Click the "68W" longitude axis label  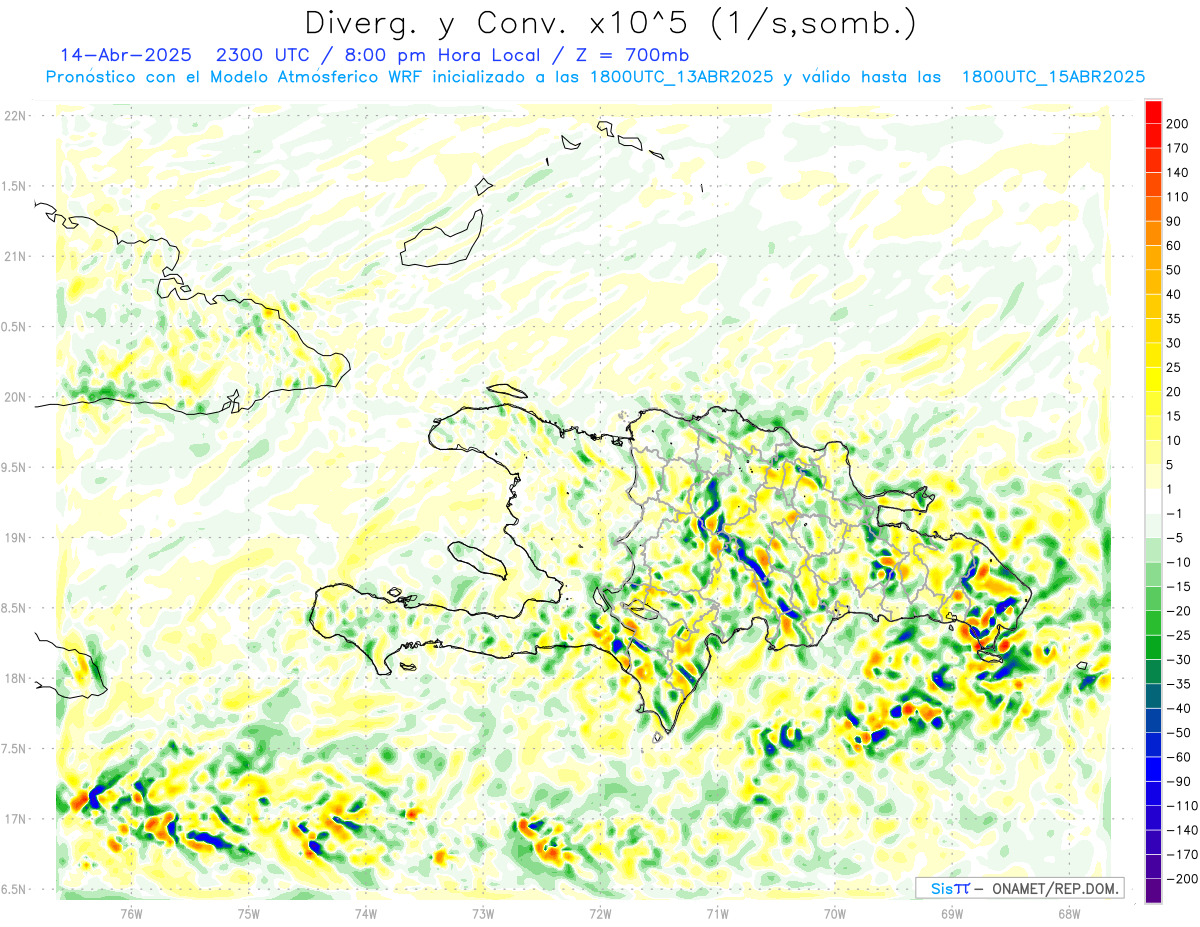coord(1069,914)
